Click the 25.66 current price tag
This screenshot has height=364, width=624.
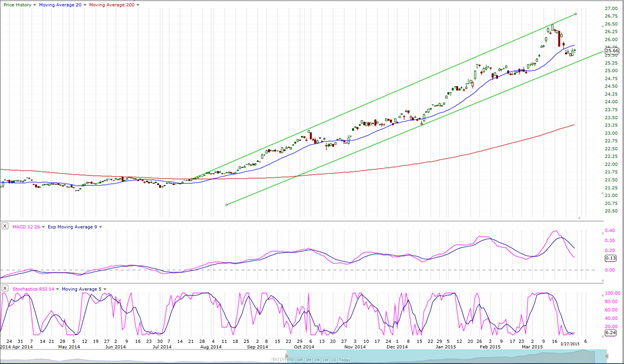pyautogui.click(x=612, y=51)
